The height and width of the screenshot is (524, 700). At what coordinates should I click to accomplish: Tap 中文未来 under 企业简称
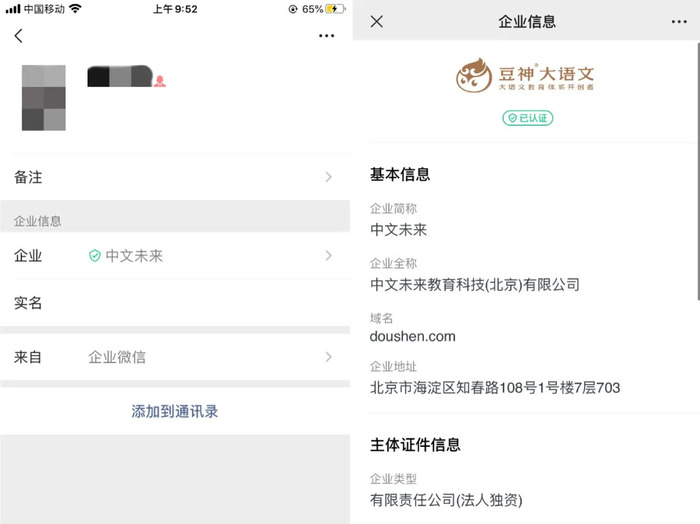click(398, 229)
